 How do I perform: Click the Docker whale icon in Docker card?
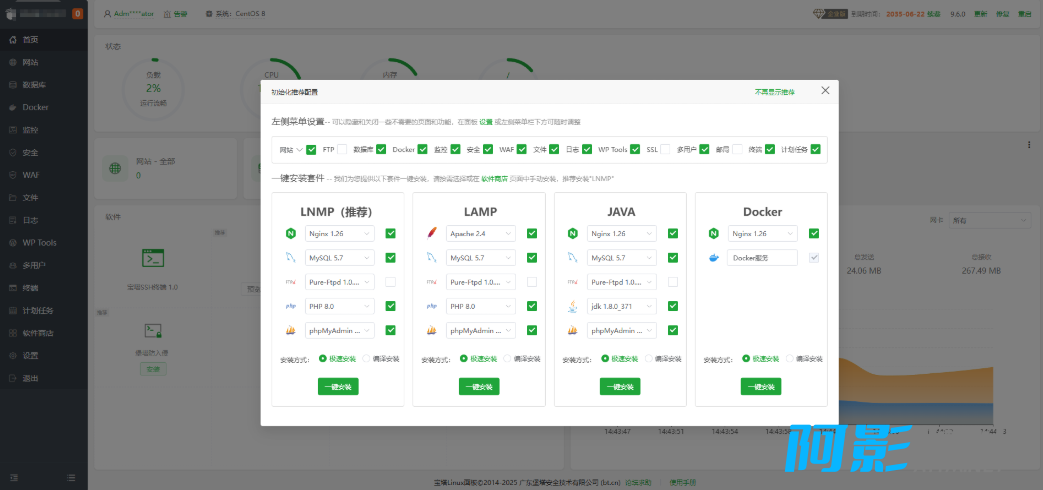(x=714, y=258)
